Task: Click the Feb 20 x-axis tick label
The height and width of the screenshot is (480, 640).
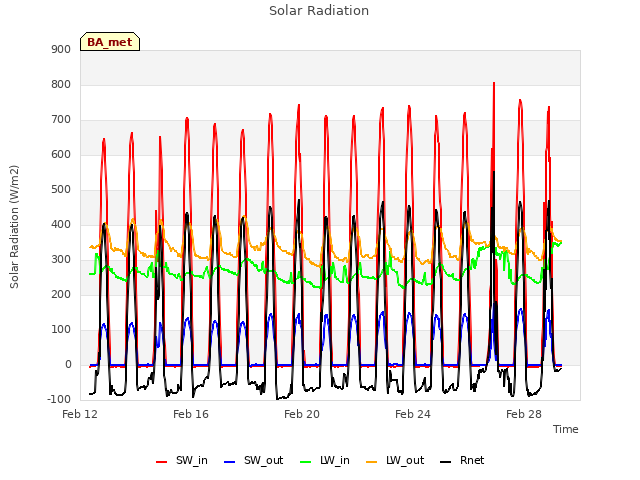Action: (302, 414)
